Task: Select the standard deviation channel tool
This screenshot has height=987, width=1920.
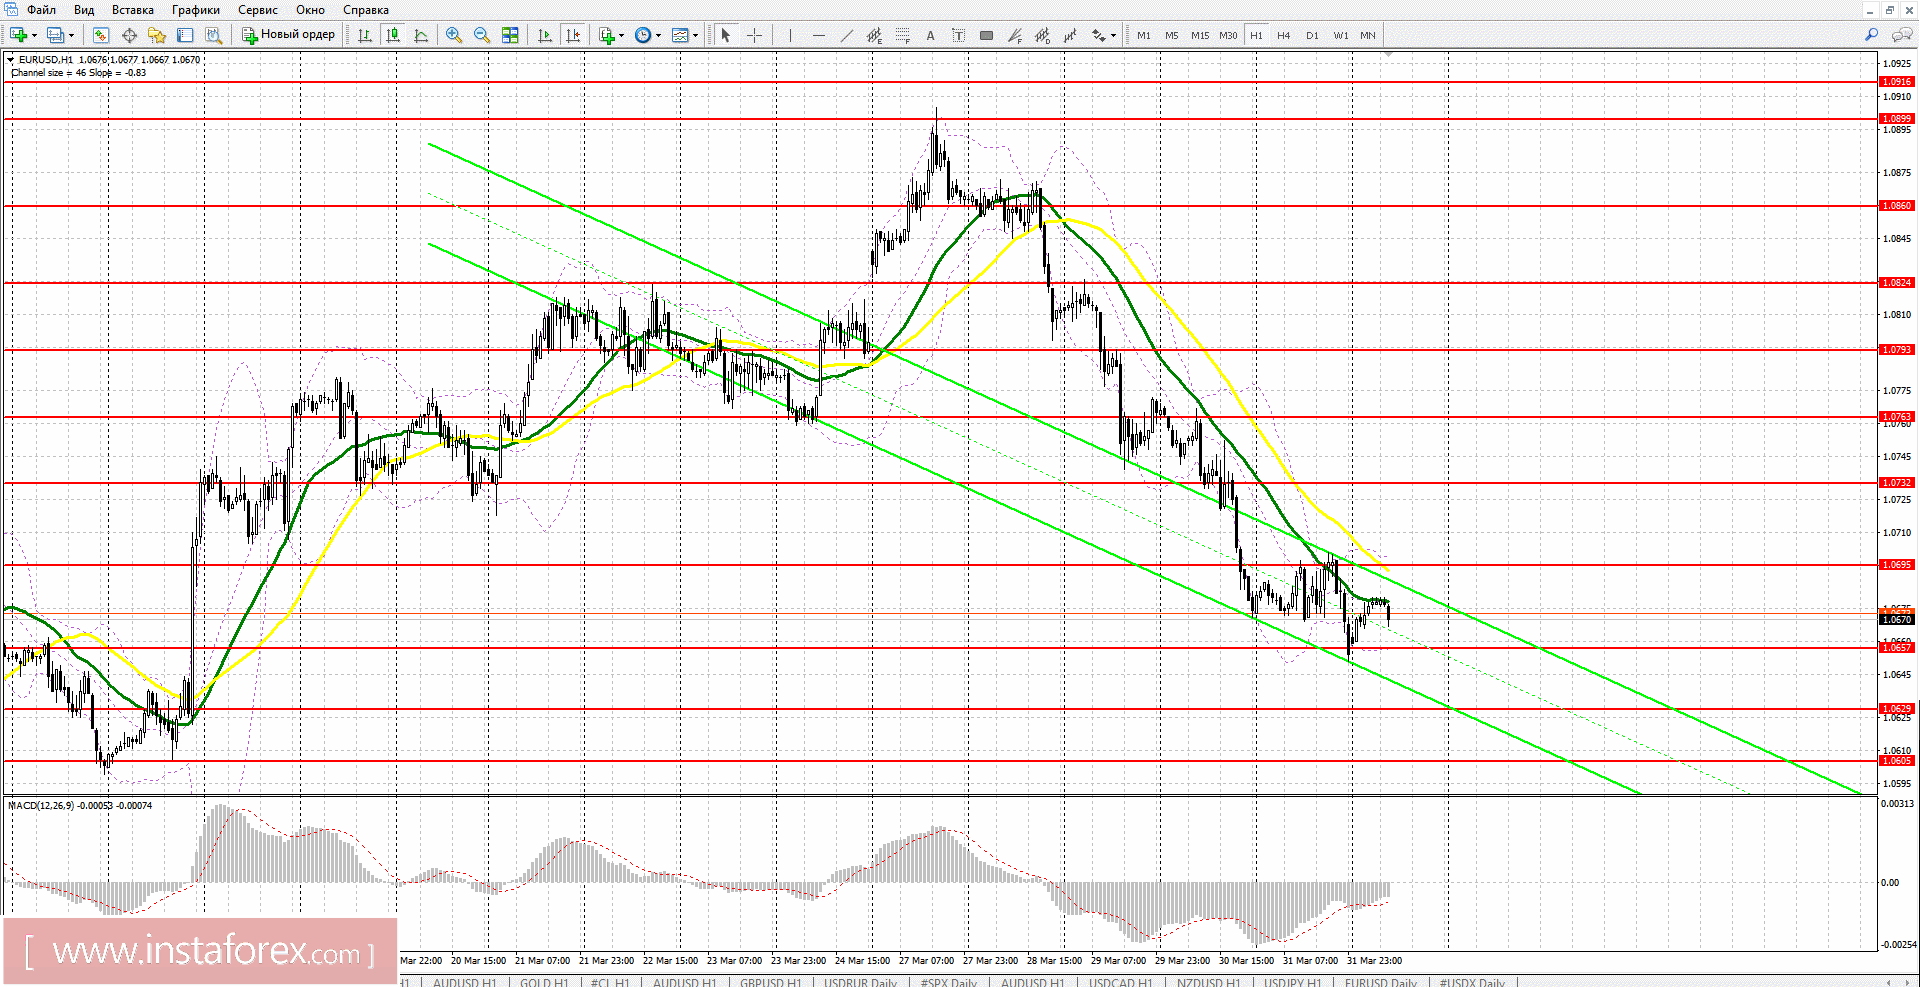Action: pos(1042,35)
